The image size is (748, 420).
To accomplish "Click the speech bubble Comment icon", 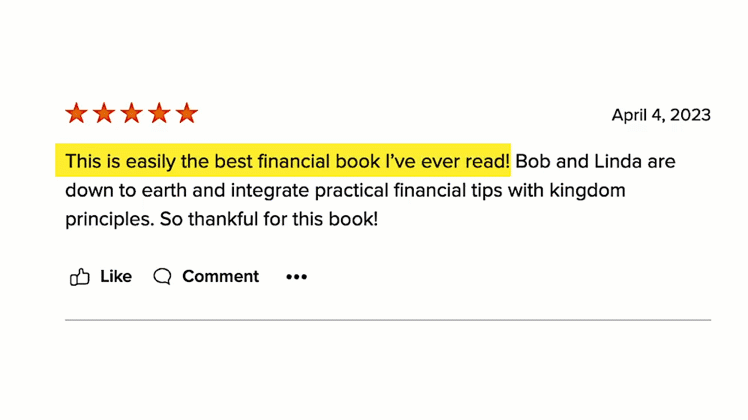I will pyautogui.click(x=162, y=276).
